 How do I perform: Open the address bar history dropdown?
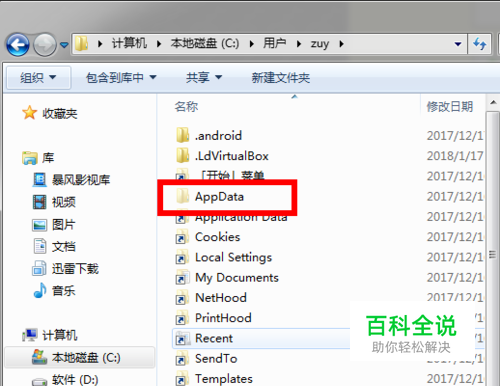tap(458, 44)
